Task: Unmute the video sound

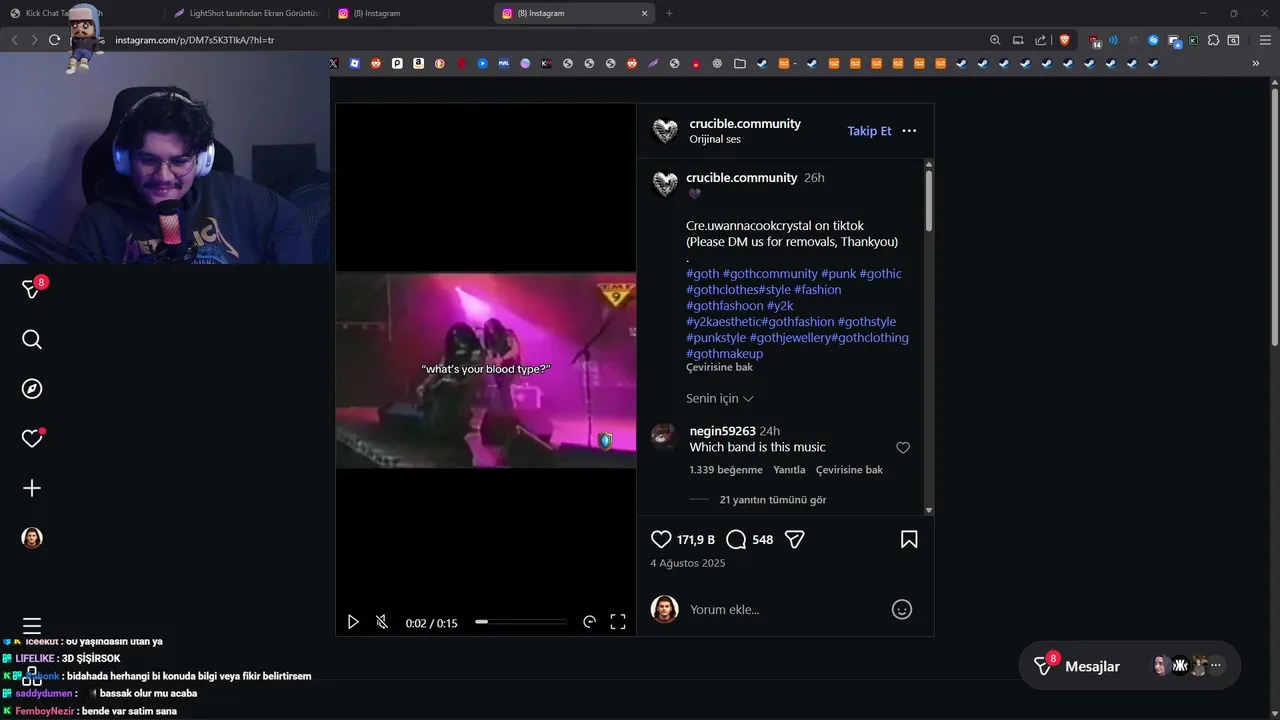Action: [x=382, y=622]
